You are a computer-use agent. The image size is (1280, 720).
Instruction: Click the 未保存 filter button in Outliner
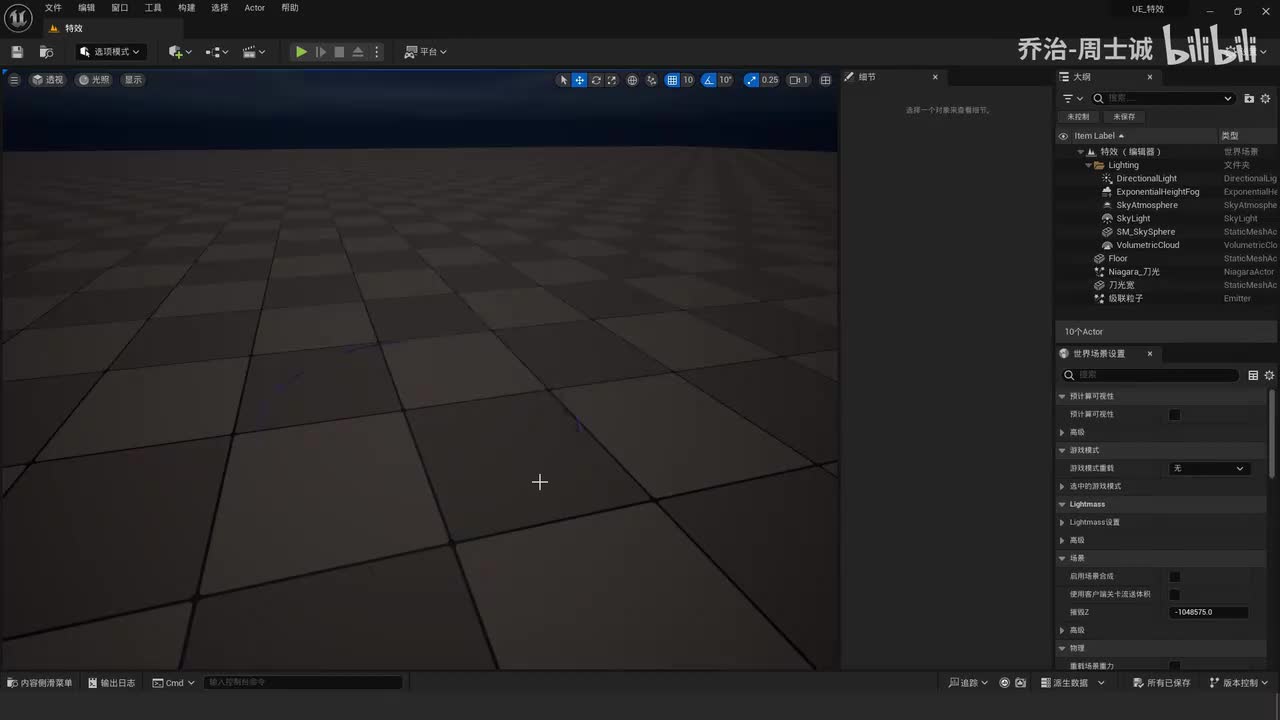[1124, 117]
